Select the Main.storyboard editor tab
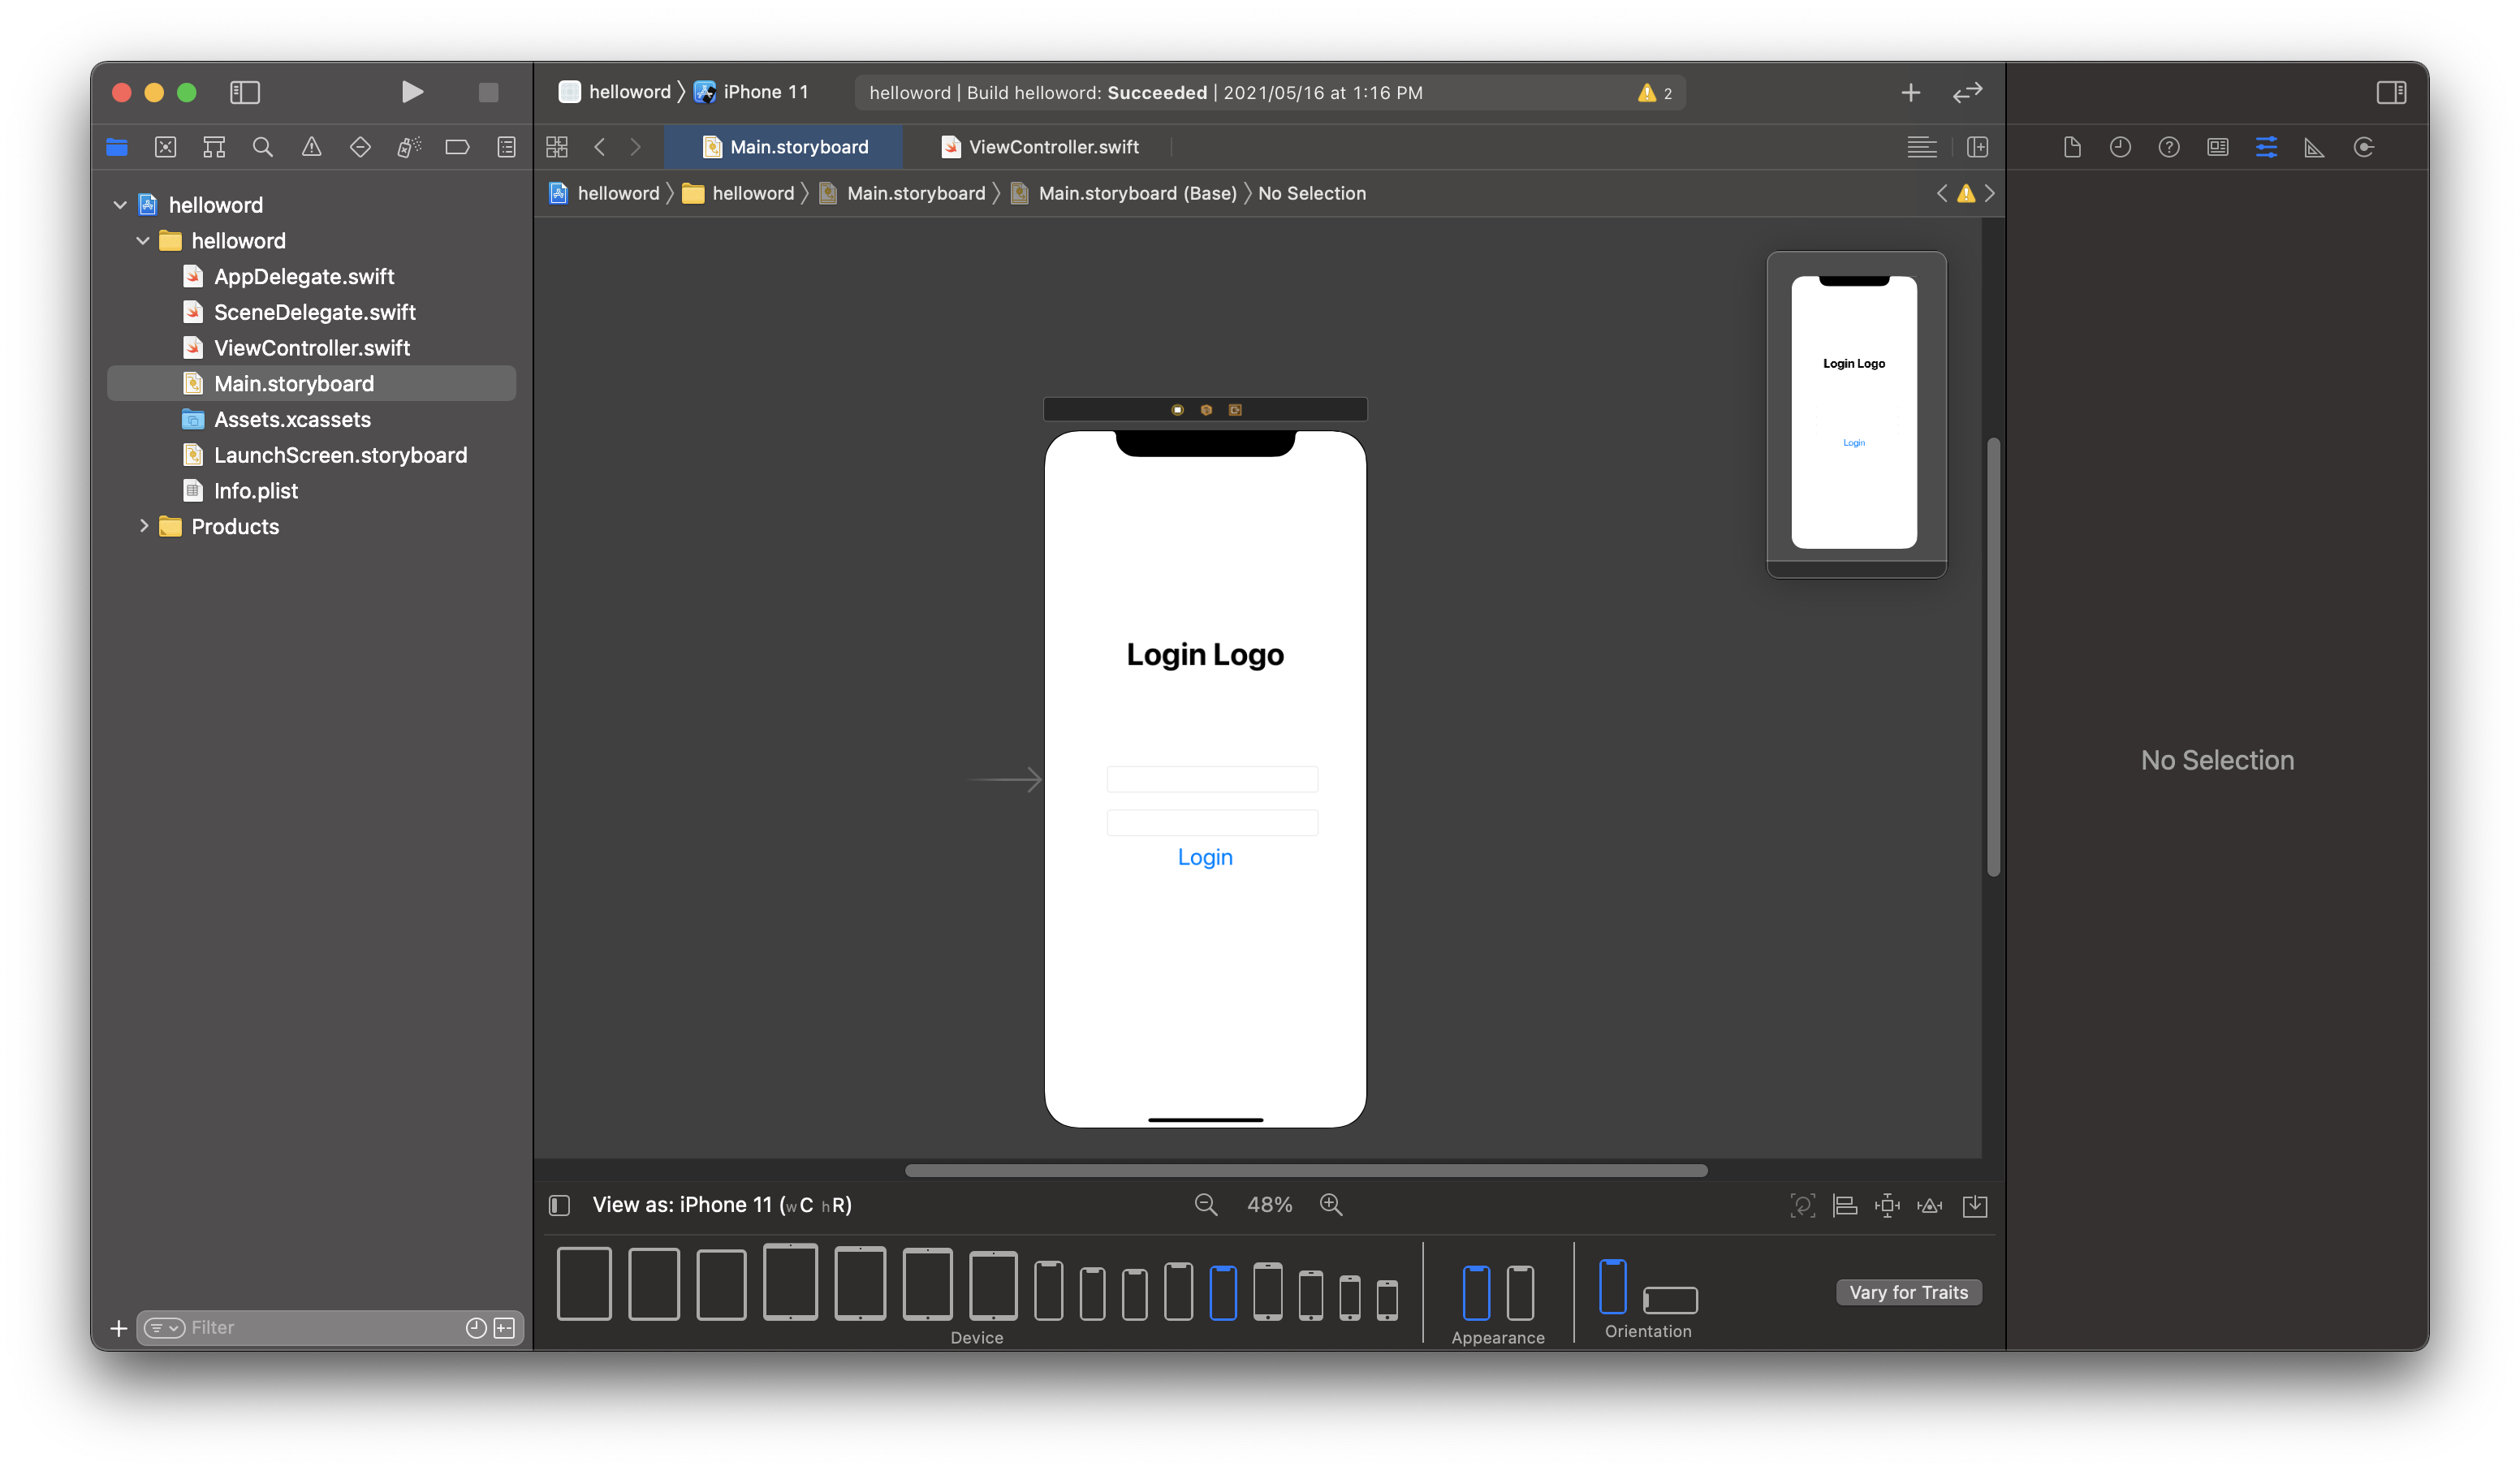The width and height of the screenshot is (2520, 1471). tap(797, 147)
